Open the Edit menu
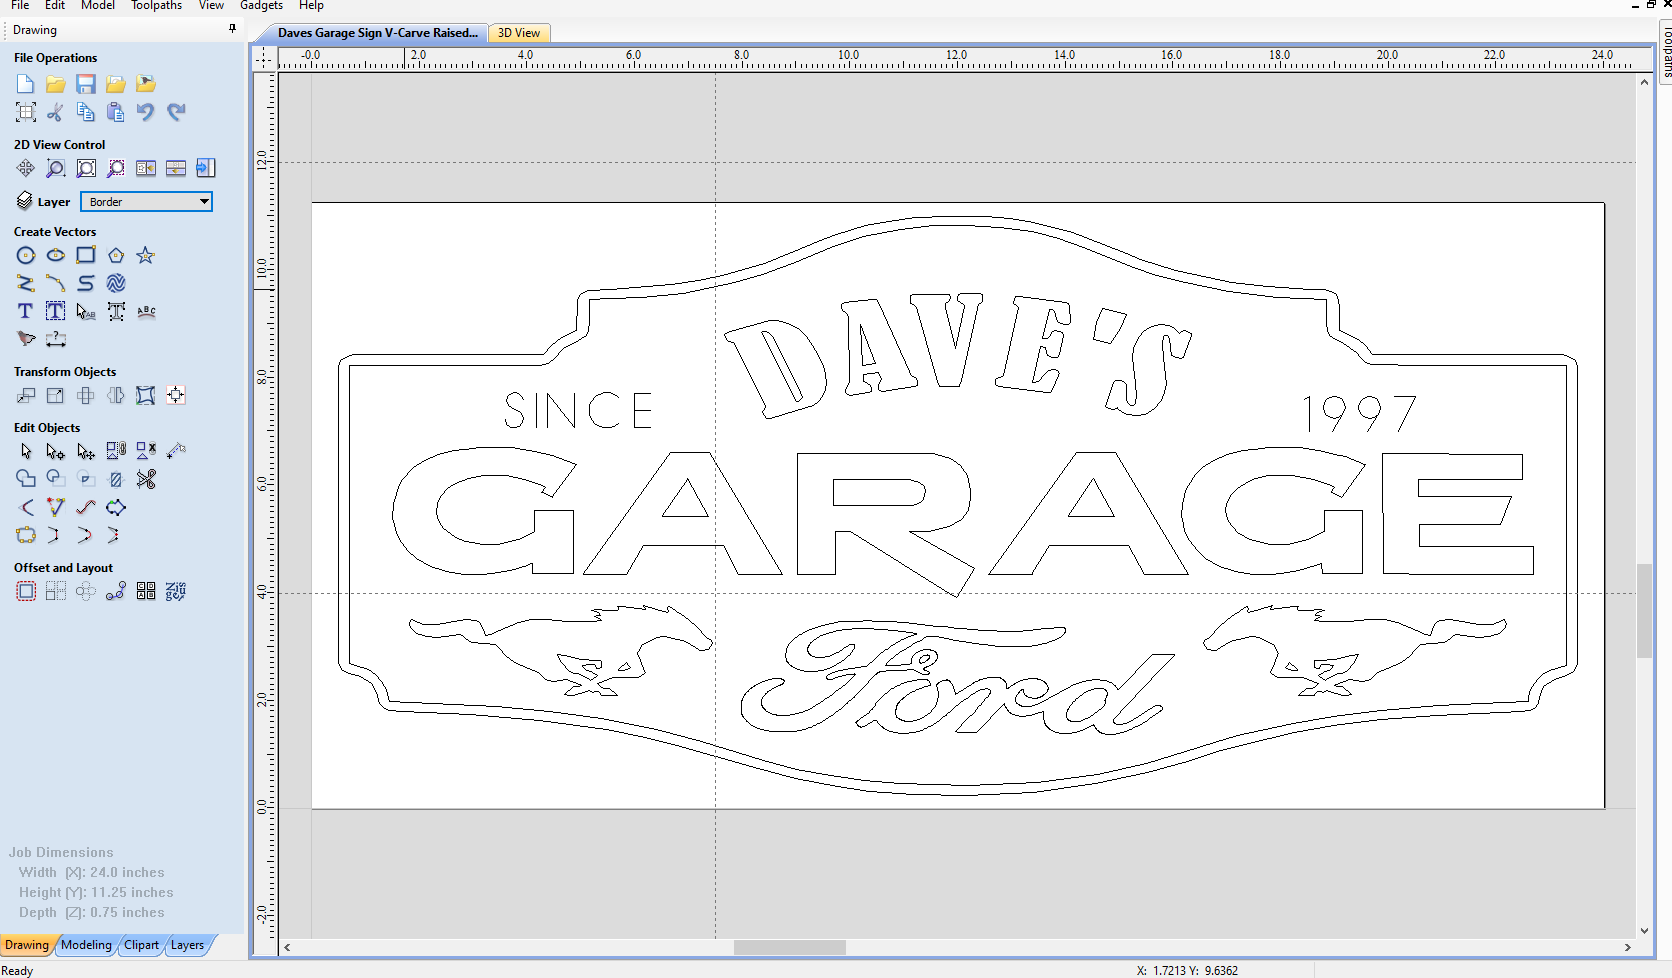Viewport: 1672px width, 978px height. 55,6
